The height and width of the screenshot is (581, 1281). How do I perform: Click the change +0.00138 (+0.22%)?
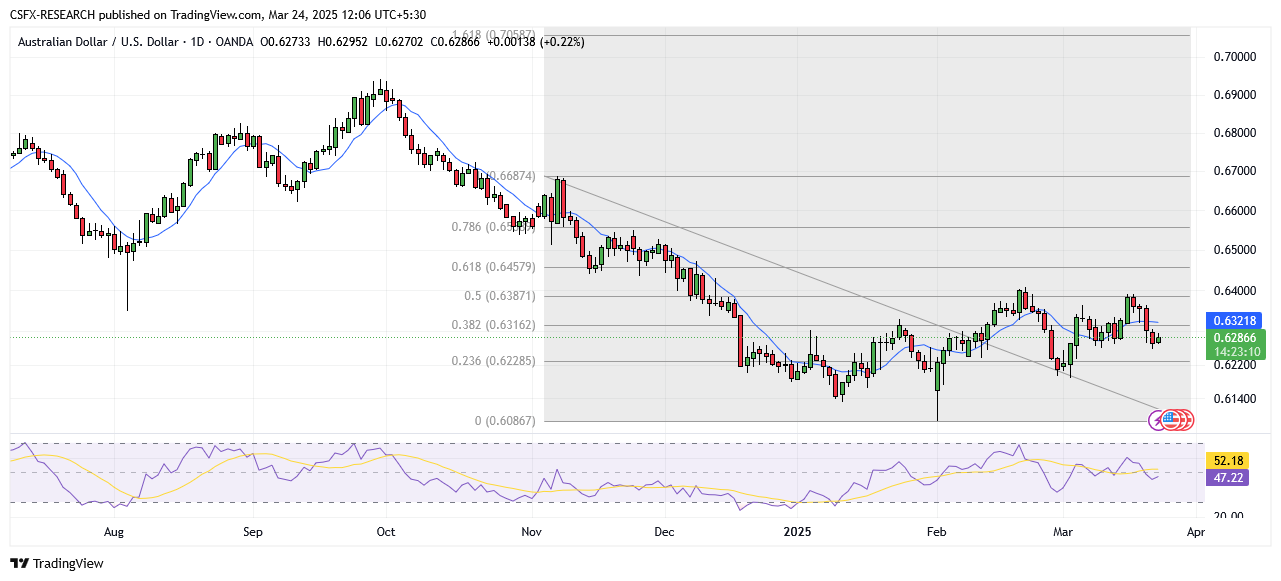tap(538, 42)
